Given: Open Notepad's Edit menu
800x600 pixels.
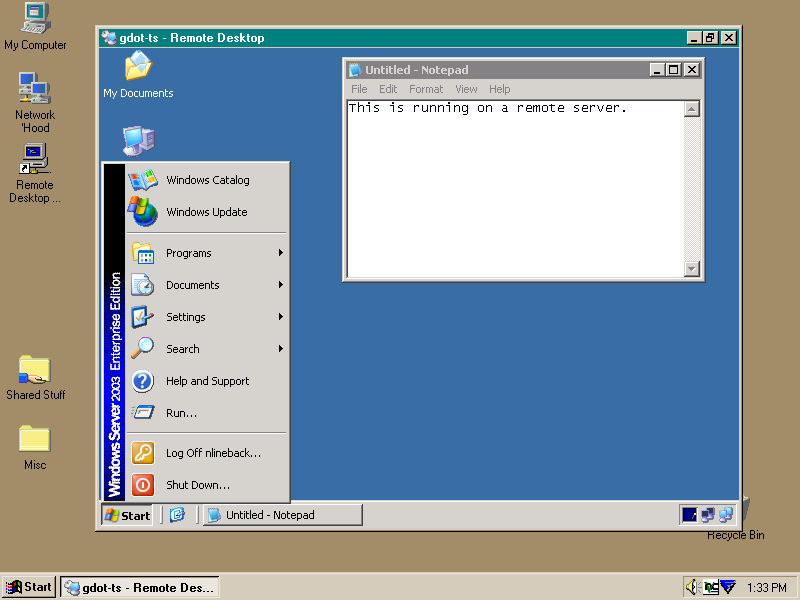Looking at the screenshot, I should click(x=388, y=89).
